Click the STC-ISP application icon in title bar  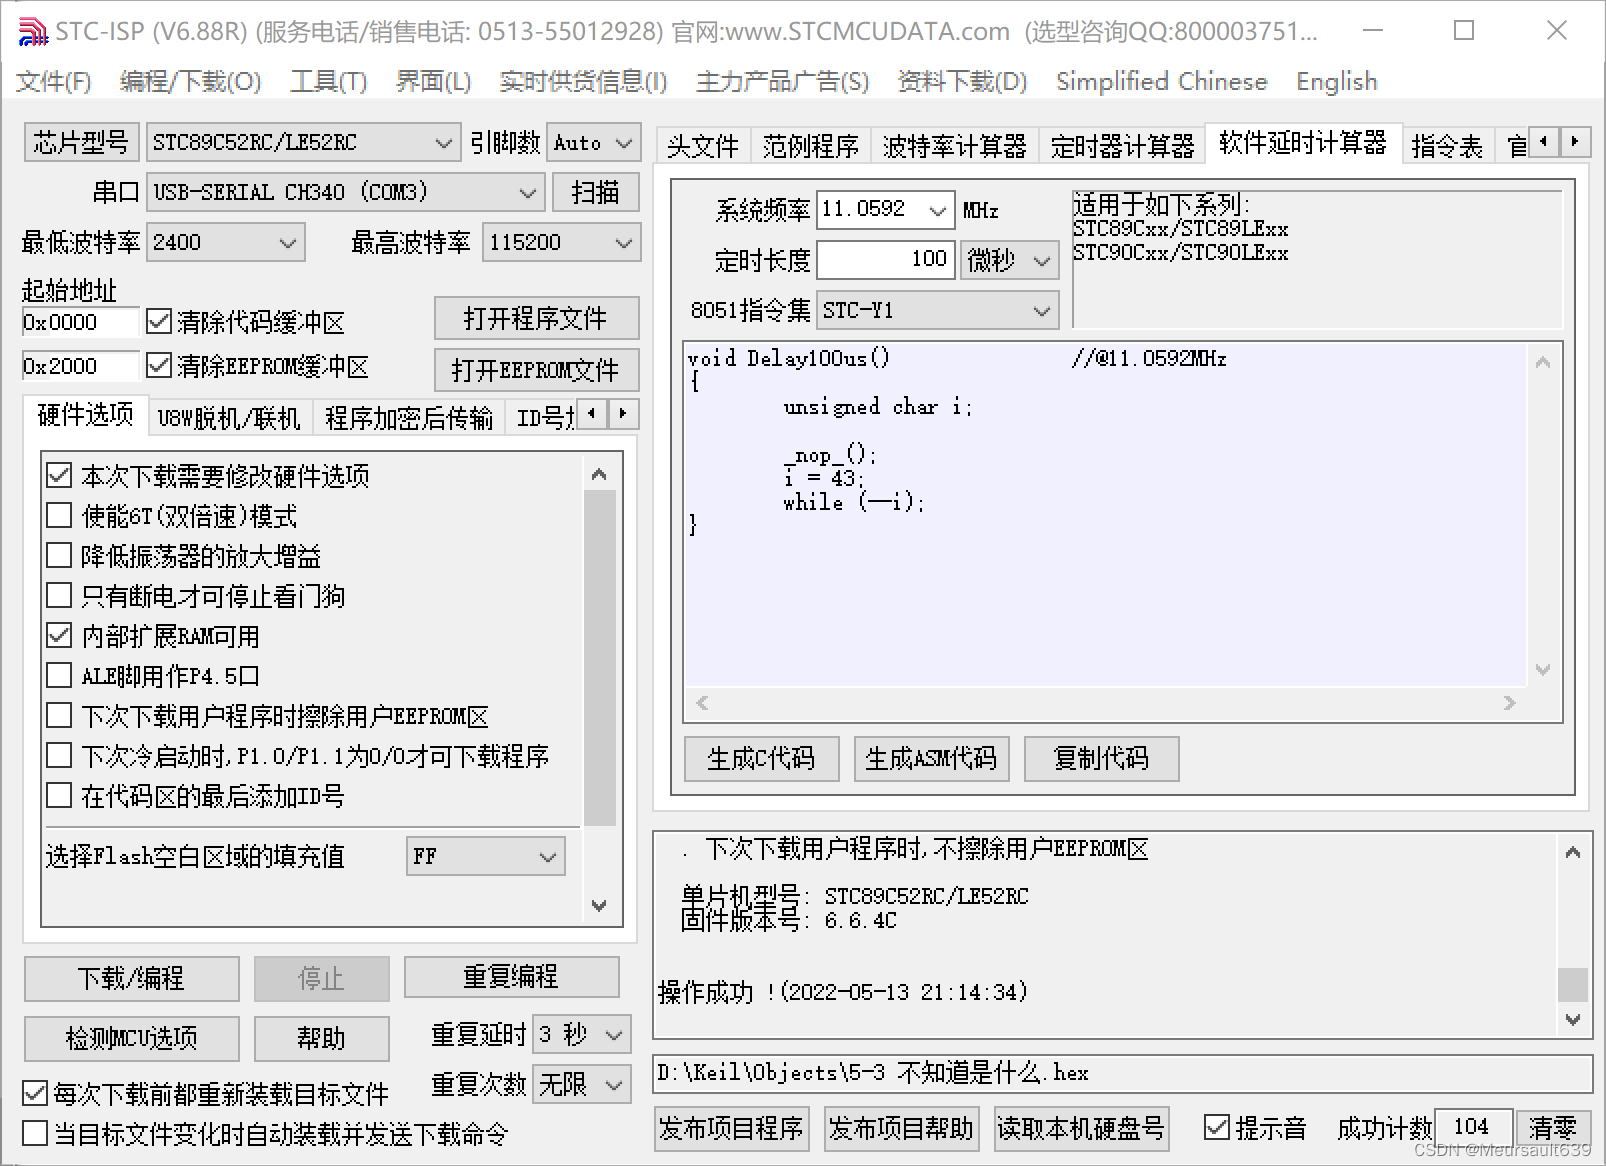tap(33, 31)
